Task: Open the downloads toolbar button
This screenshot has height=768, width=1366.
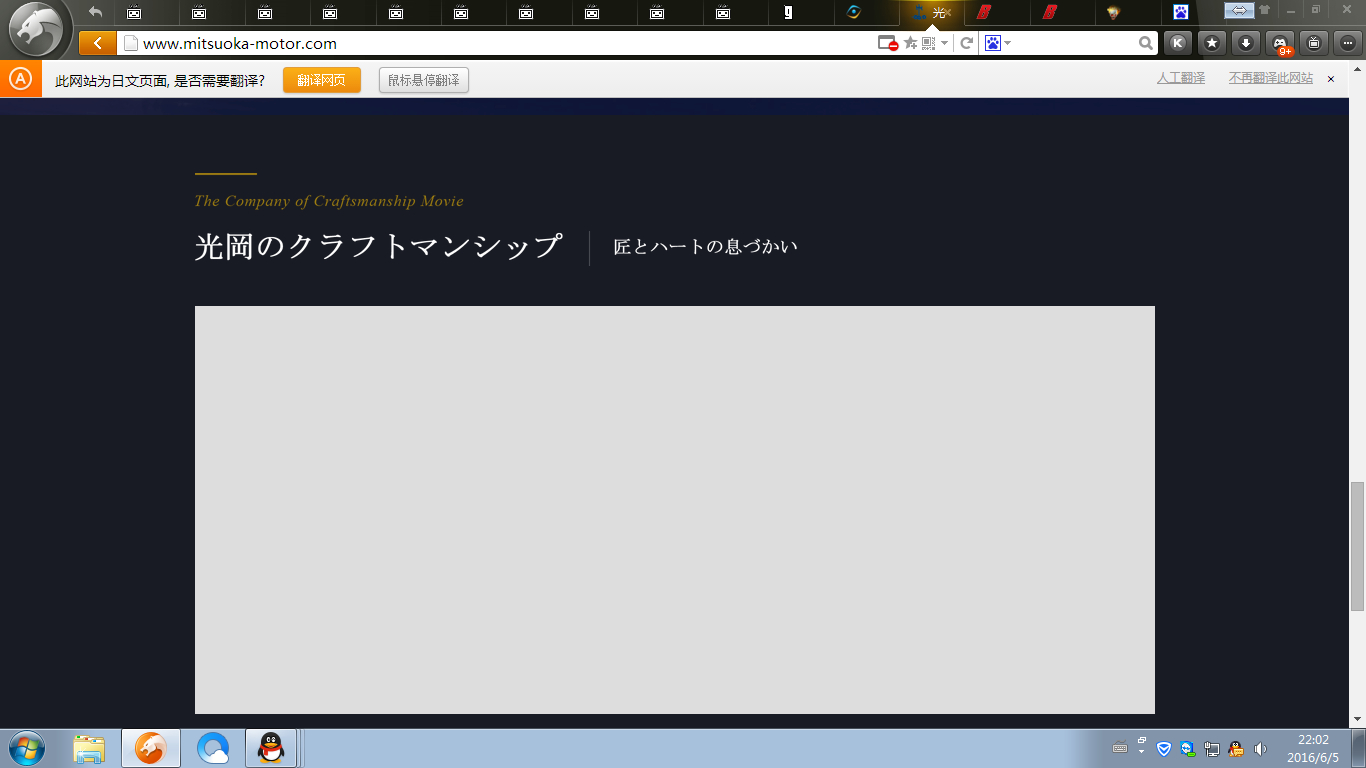Action: pos(1246,43)
